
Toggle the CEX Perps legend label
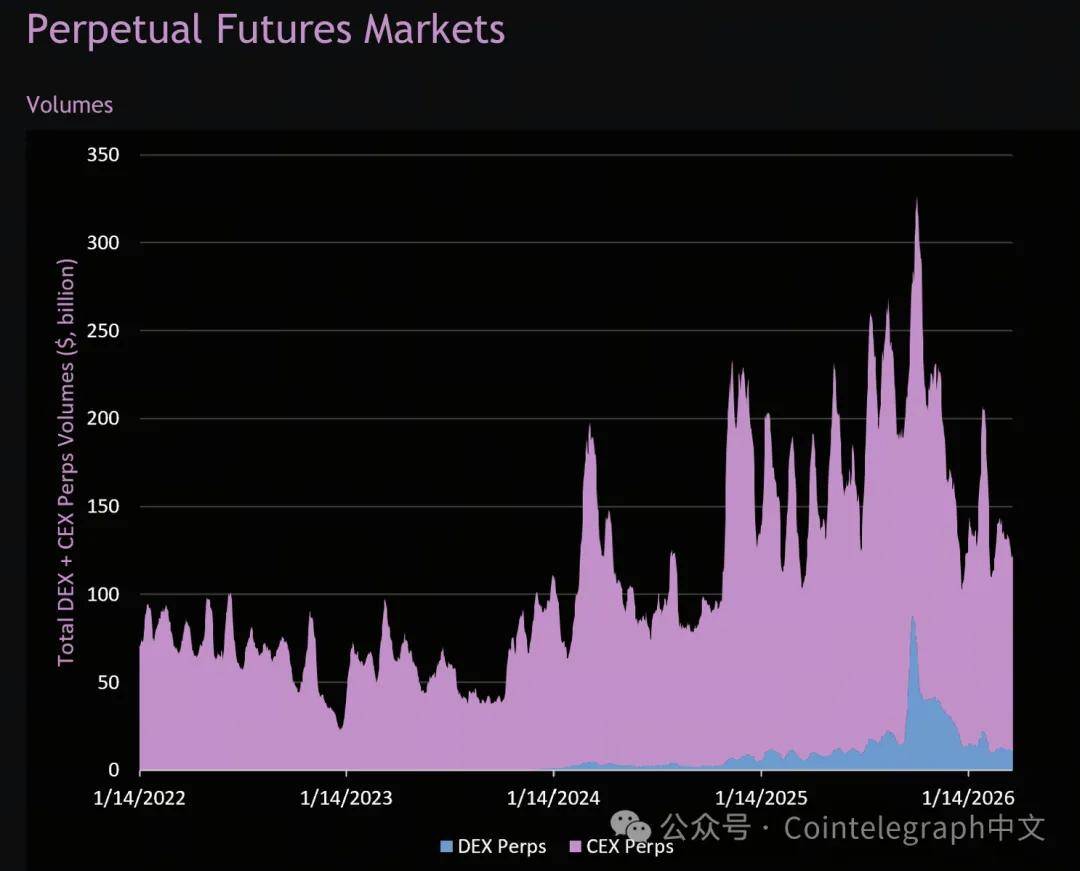pos(629,847)
